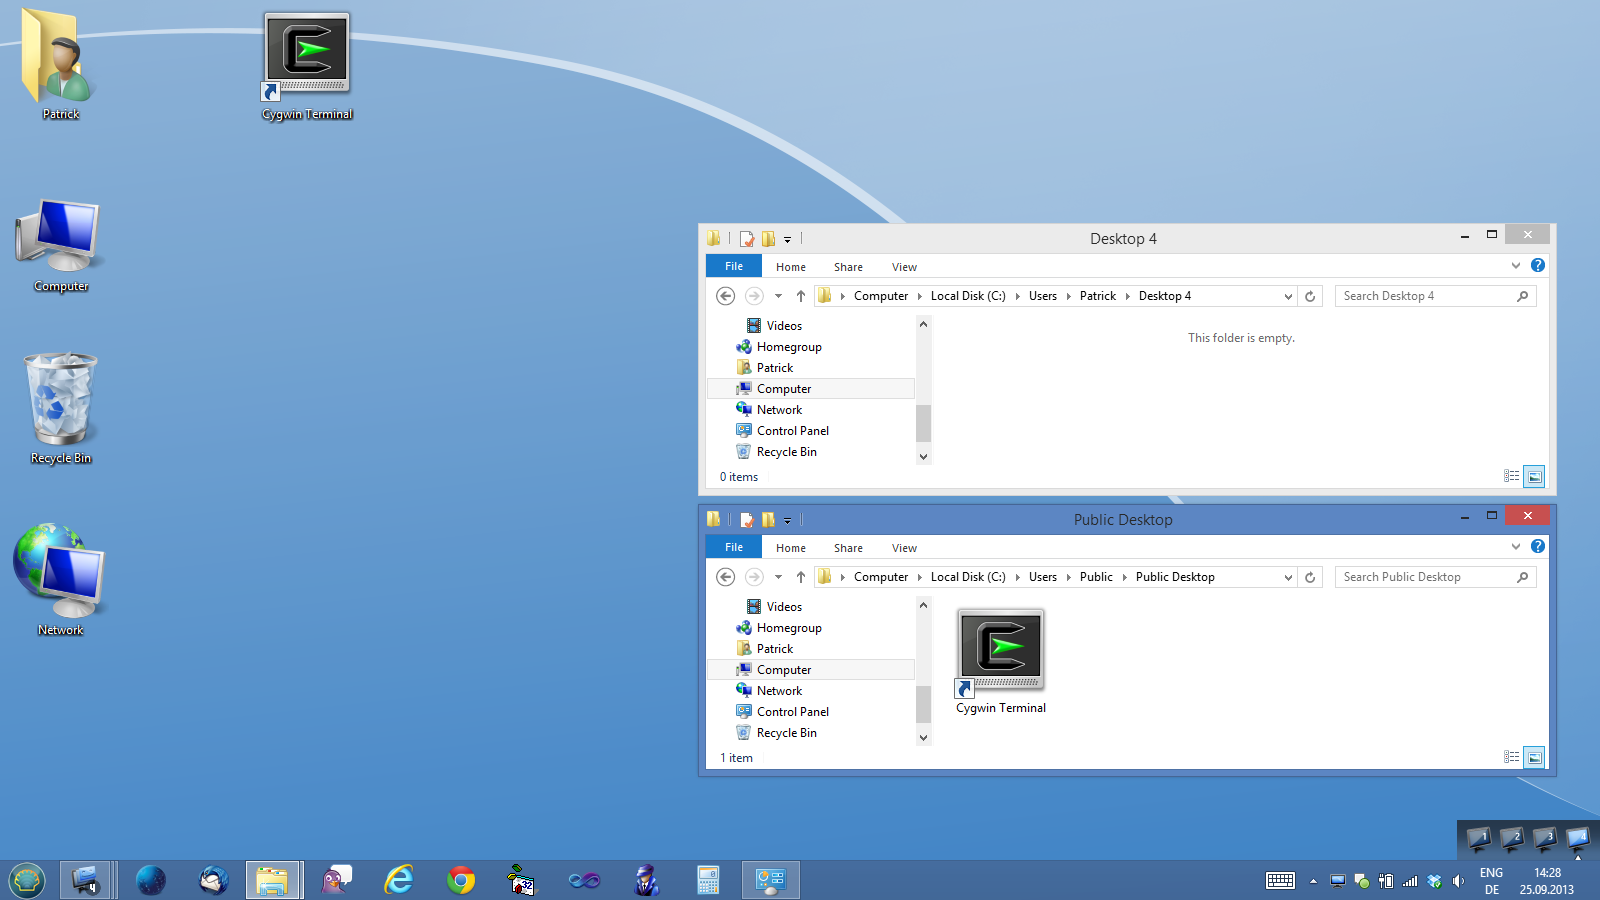1600x900 pixels.
Task: Switch input language from ENG to DE
Action: (x=1490, y=880)
